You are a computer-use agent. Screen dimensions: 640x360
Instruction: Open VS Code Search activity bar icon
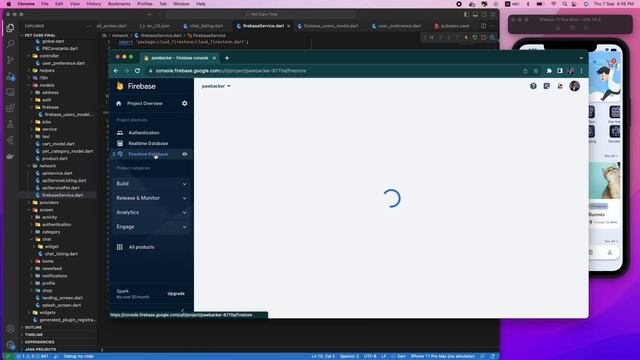coord(10,44)
